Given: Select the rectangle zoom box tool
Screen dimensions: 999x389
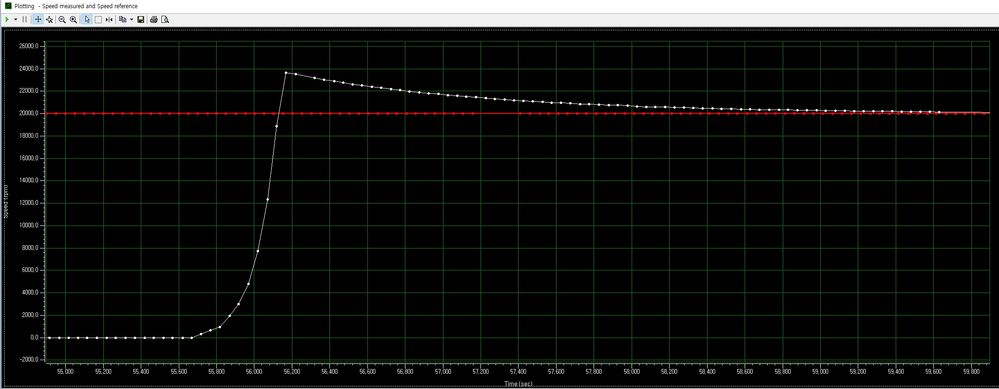Looking at the screenshot, I should tap(98, 20).
